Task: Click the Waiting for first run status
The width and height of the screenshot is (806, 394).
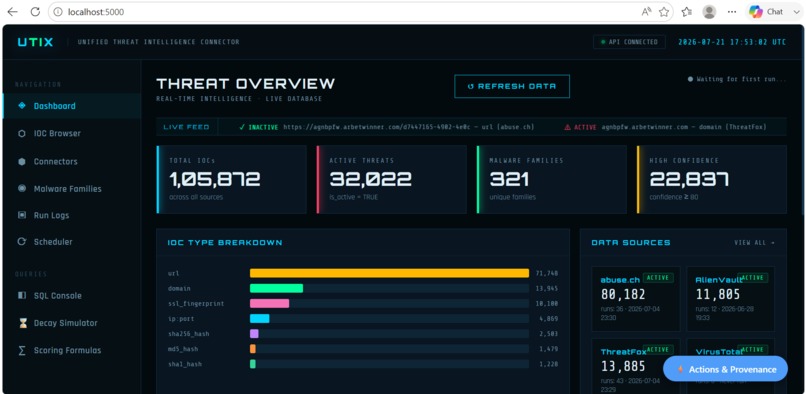Action: coord(737,79)
